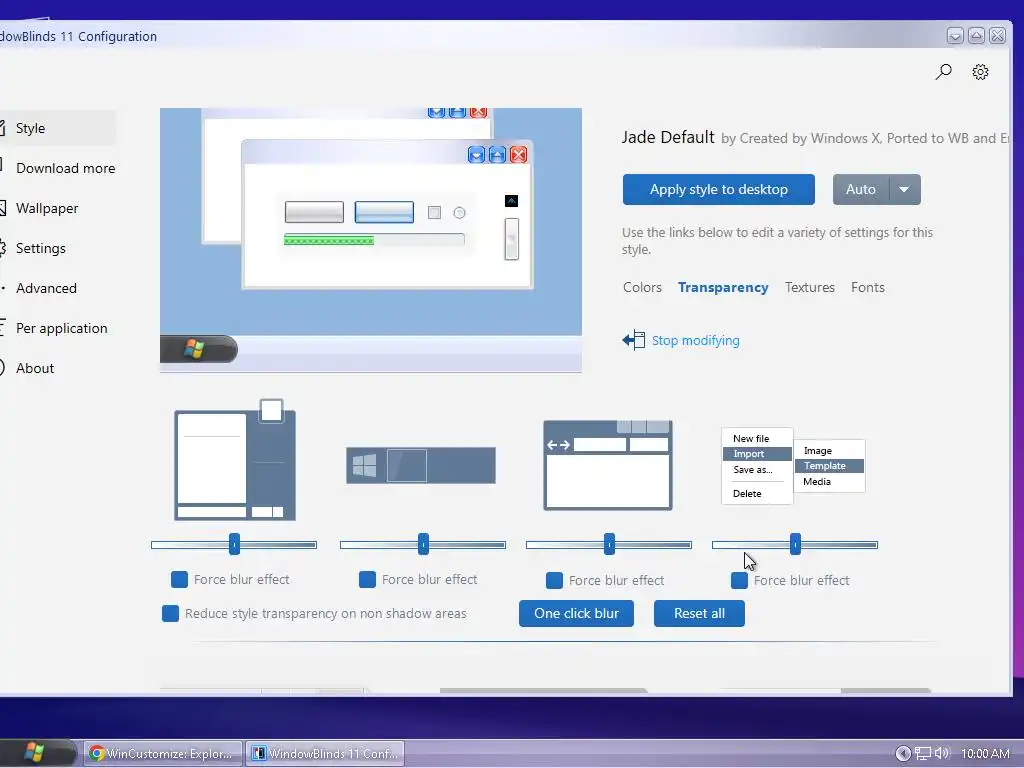Toggle Force blur effect under Start menu slider
1024x768 pixels.
179,579
